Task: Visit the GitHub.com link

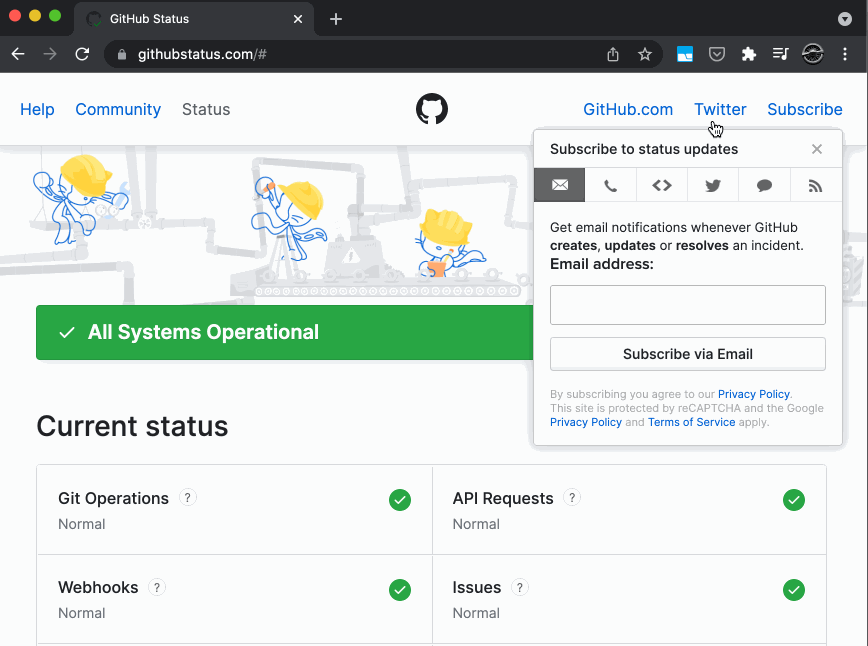Action: pyautogui.click(x=628, y=110)
